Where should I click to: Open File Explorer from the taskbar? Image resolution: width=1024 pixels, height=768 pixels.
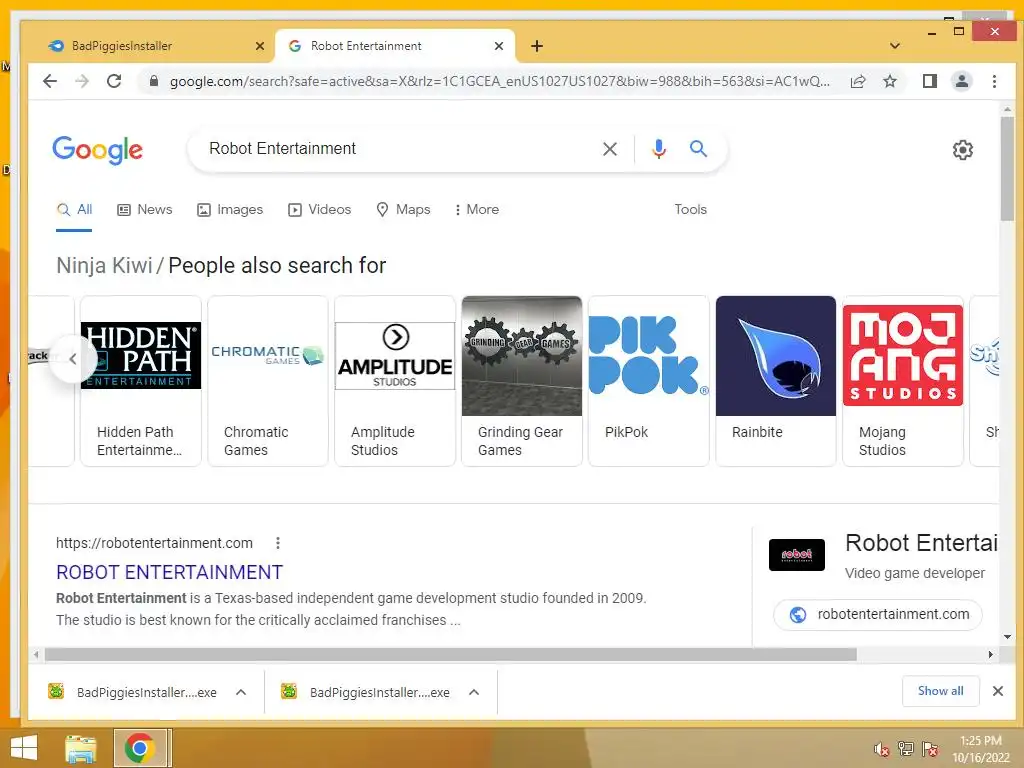point(80,748)
